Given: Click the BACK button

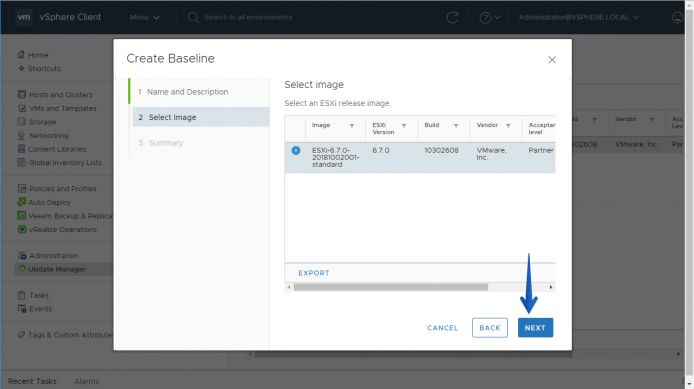Looking at the screenshot, I should 490,328.
